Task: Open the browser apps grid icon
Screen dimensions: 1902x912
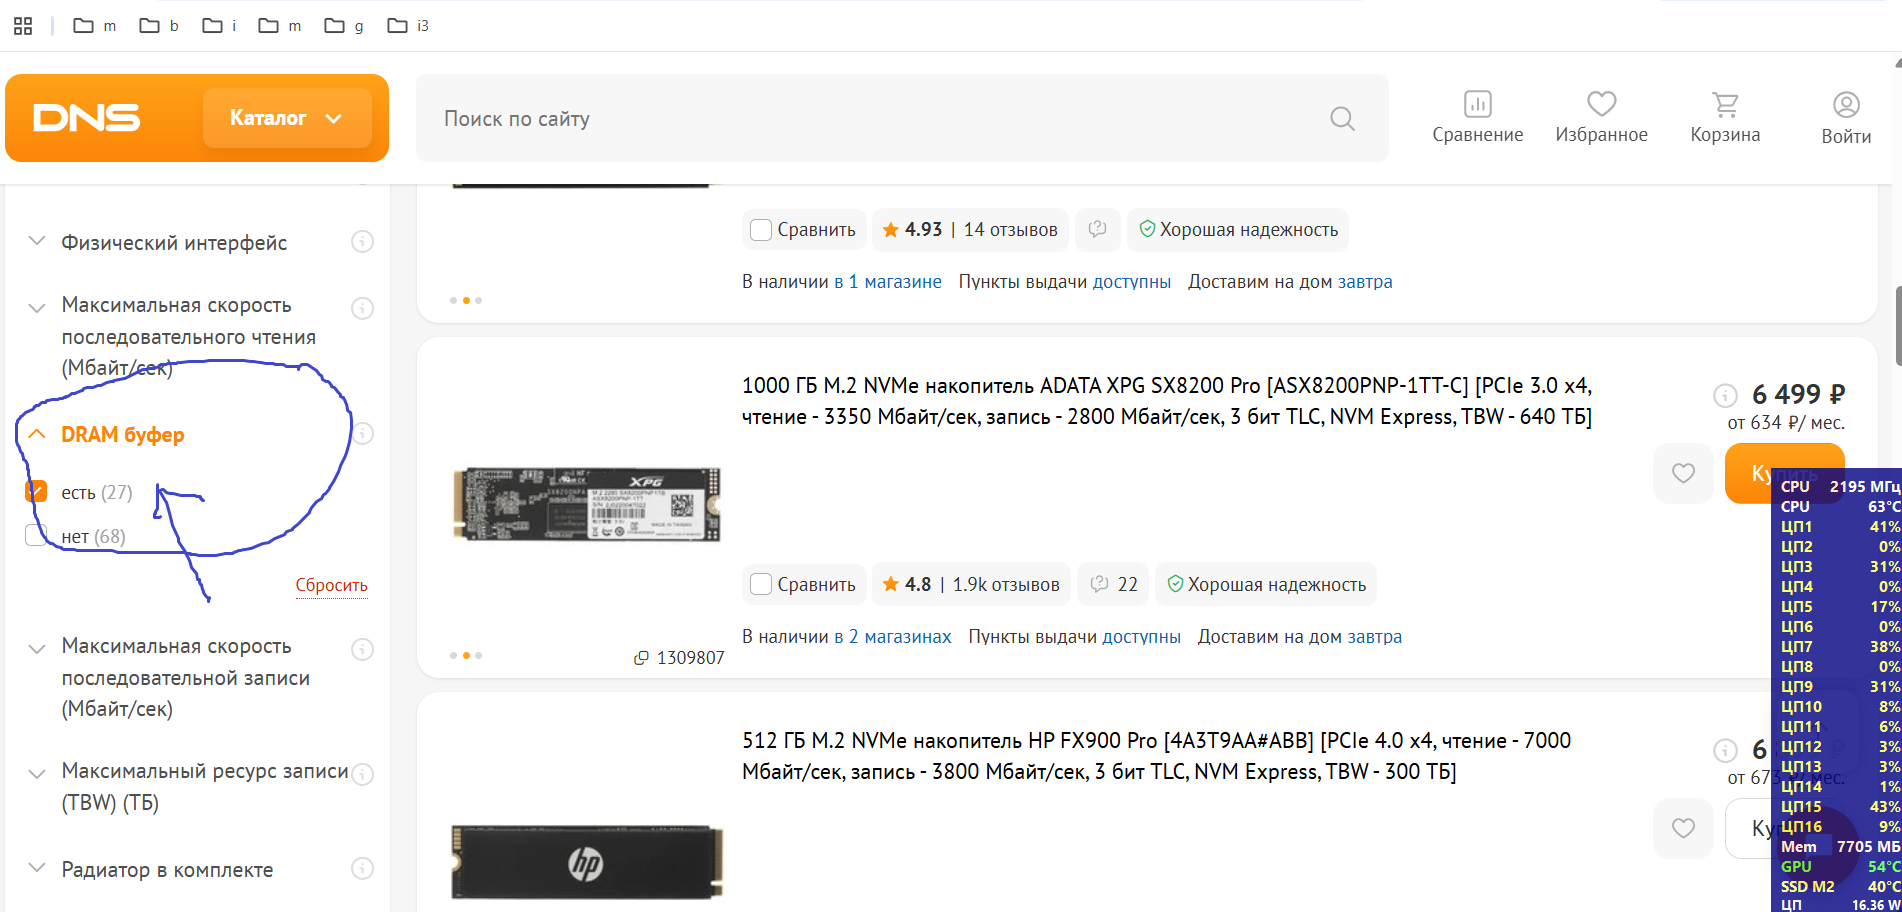Action: pyautogui.click(x=23, y=26)
